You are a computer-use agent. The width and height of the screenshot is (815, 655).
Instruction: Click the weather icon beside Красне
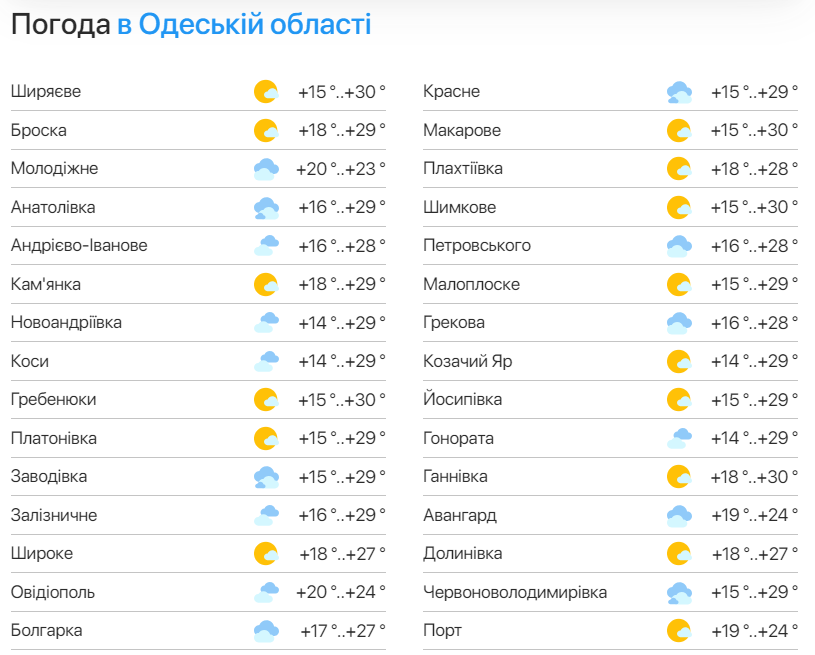679,92
